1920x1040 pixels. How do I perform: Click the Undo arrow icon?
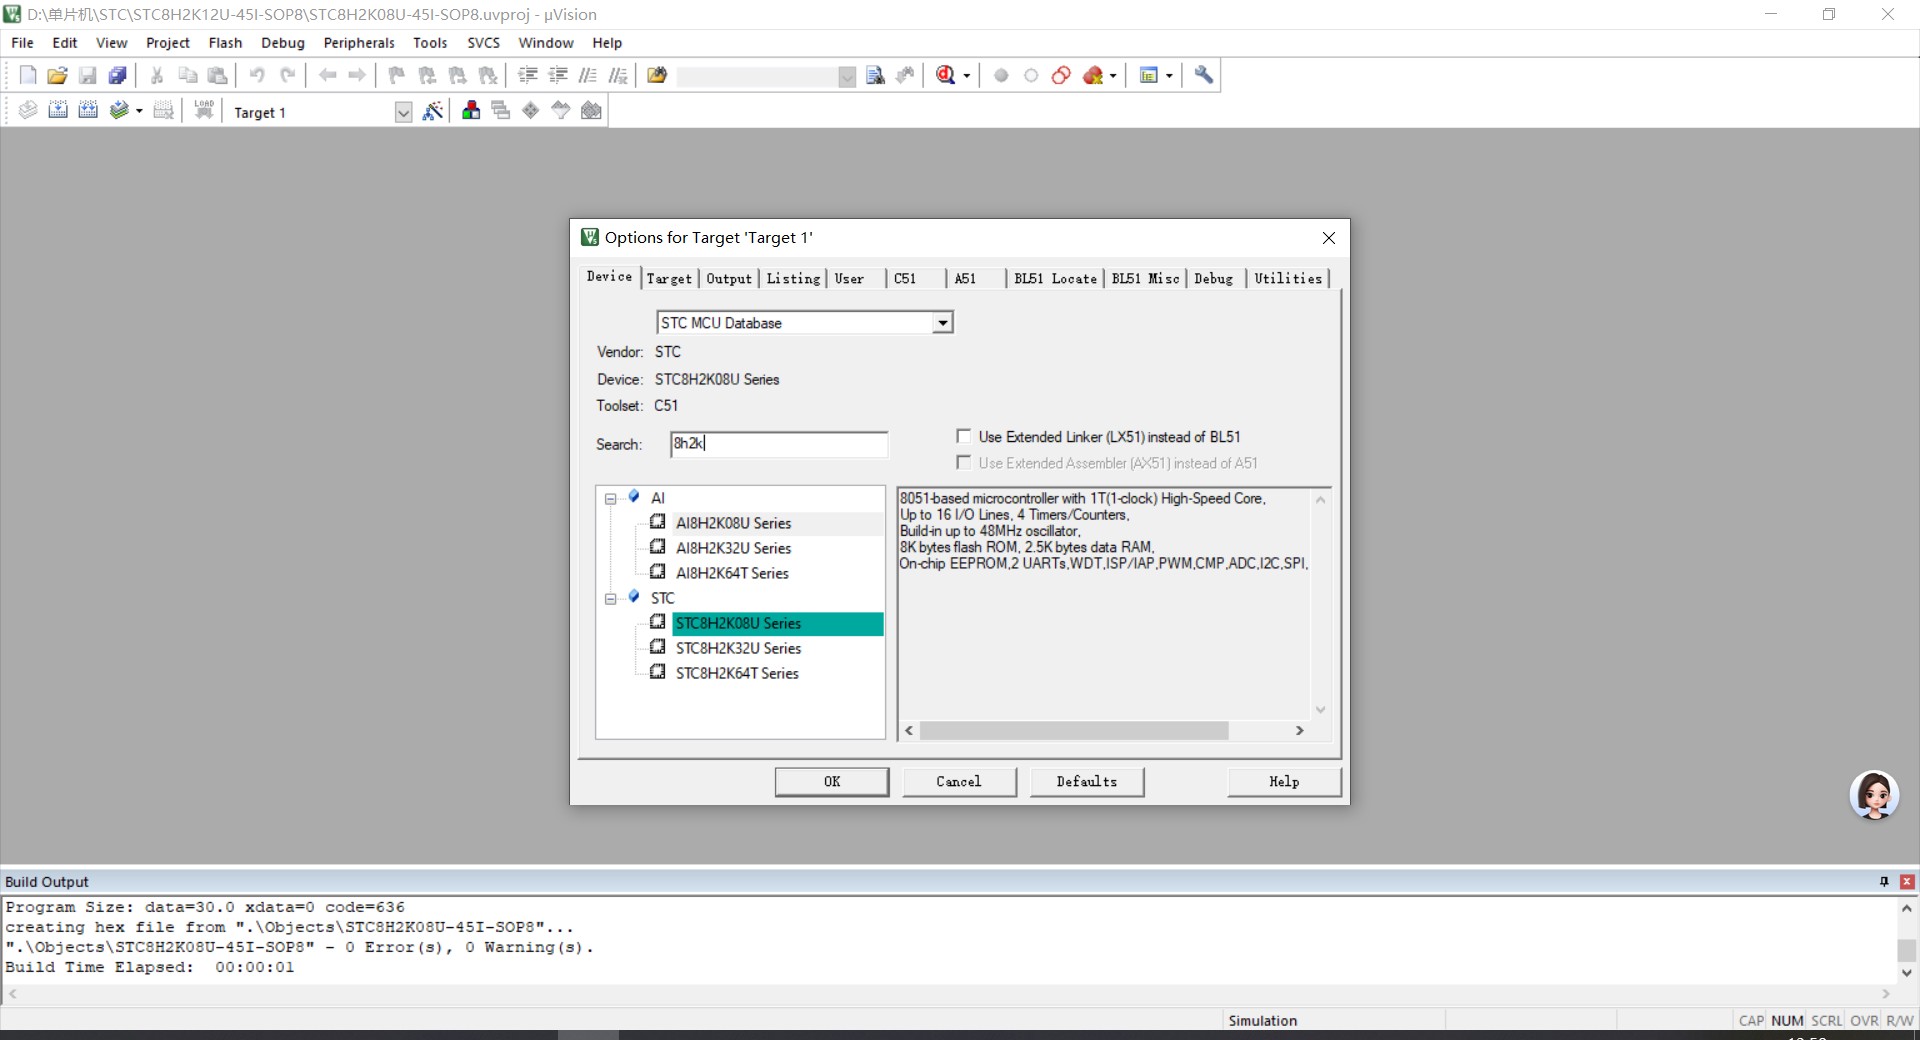coord(257,75)
